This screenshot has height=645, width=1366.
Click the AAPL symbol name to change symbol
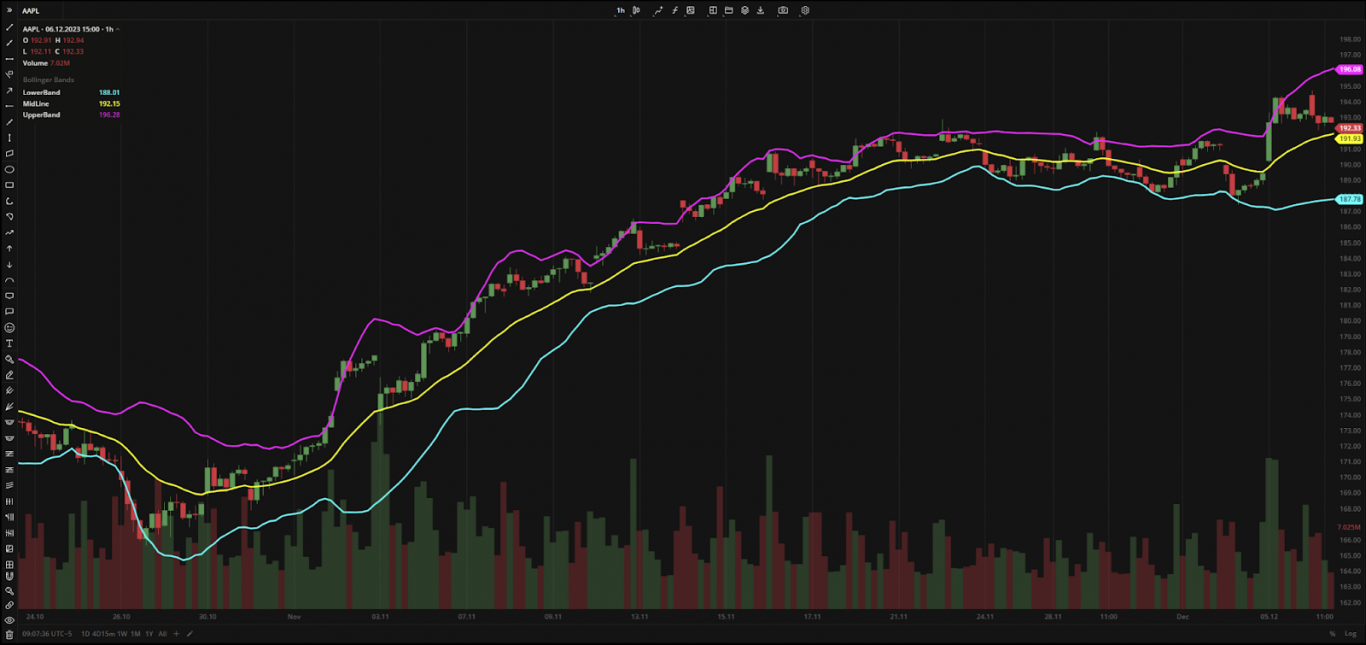coord(30,10)
